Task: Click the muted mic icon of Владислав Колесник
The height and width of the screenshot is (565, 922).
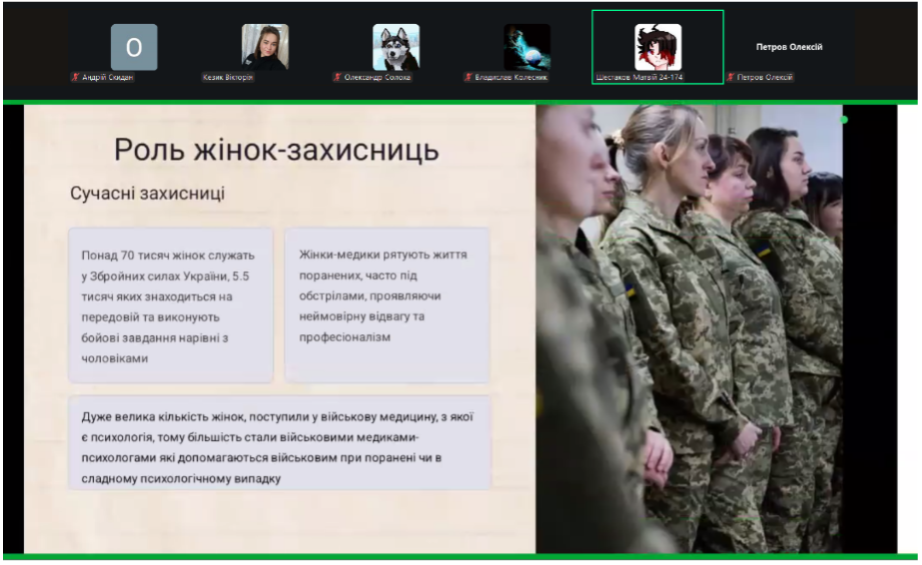Action: (x=469, y=77)
